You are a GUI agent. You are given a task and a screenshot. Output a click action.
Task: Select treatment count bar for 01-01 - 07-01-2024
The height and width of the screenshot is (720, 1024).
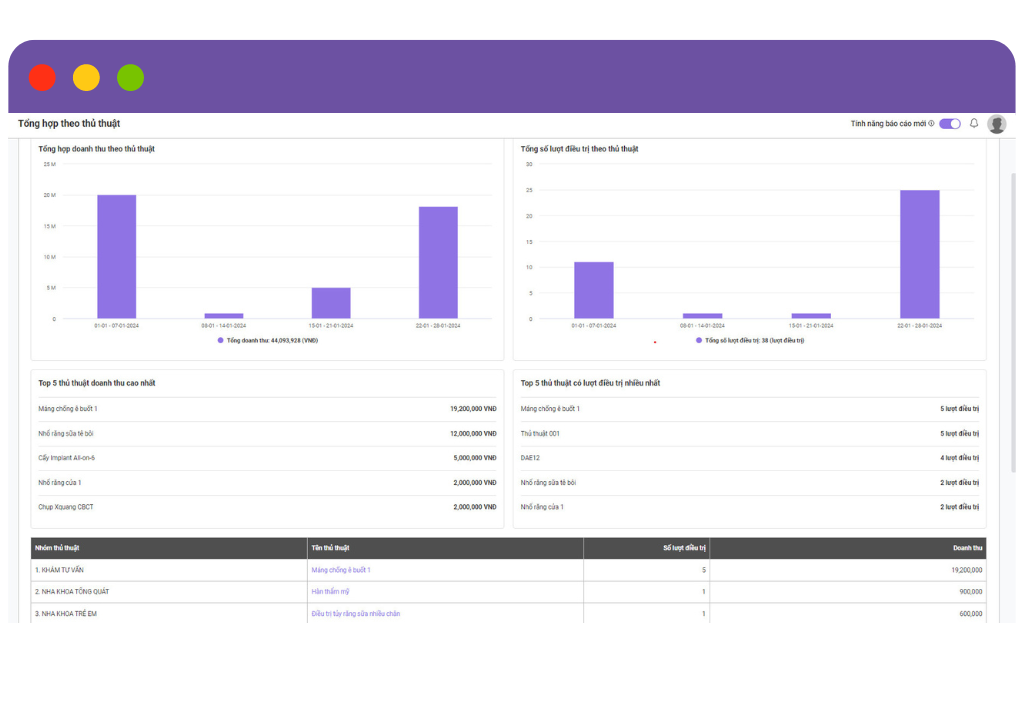594,291
